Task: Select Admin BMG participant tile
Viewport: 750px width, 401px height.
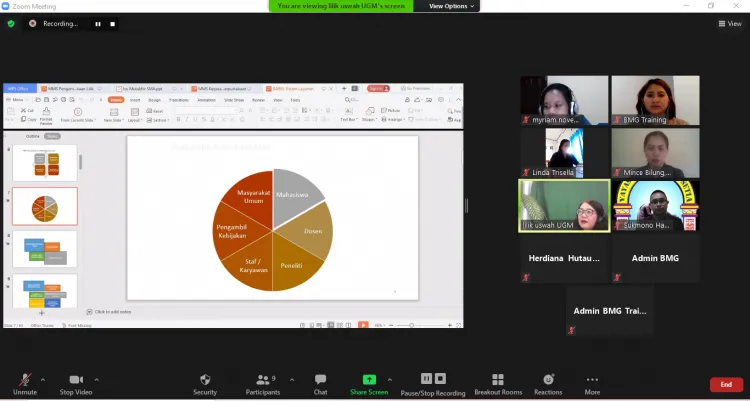Action: pyautogui.click(x=655, y=258)
